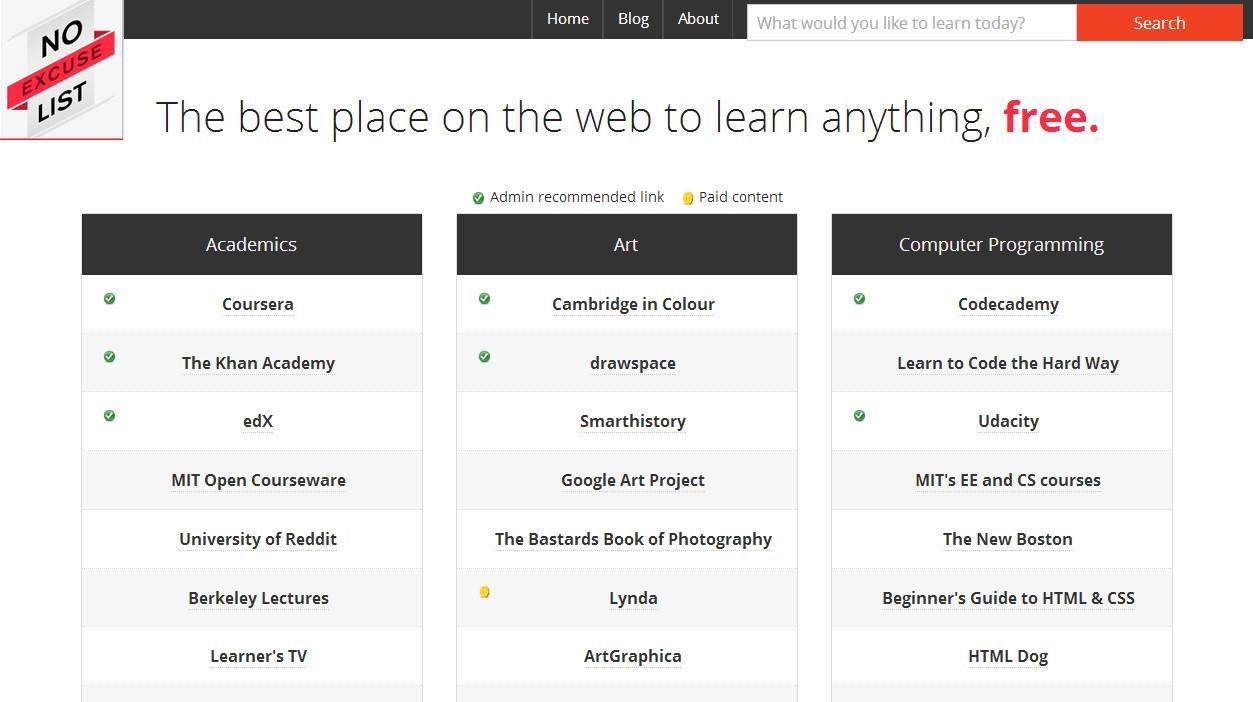Click the red 'free.' word in the headline
This screenshot has width=1253, height=702.
1051,117
